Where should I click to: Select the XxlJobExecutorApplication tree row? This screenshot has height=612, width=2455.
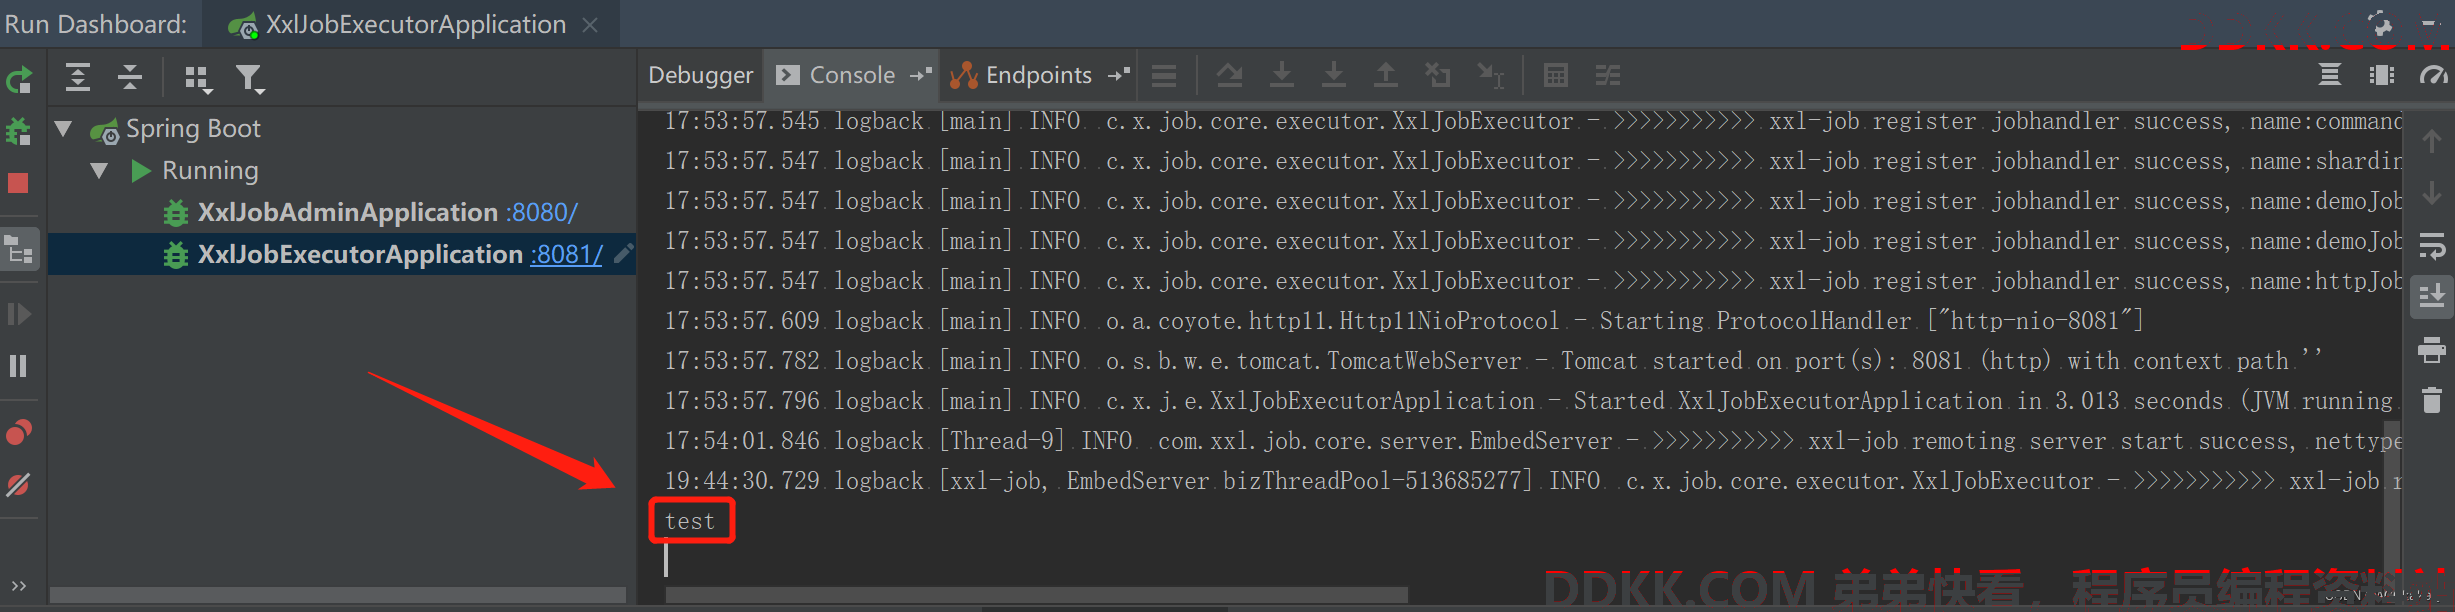(x=342, y=254)
